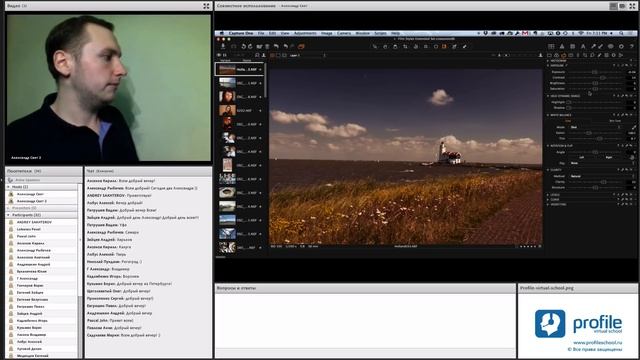
Task: Click the undo arrow toolbar icon
Action: click(276, 47)
